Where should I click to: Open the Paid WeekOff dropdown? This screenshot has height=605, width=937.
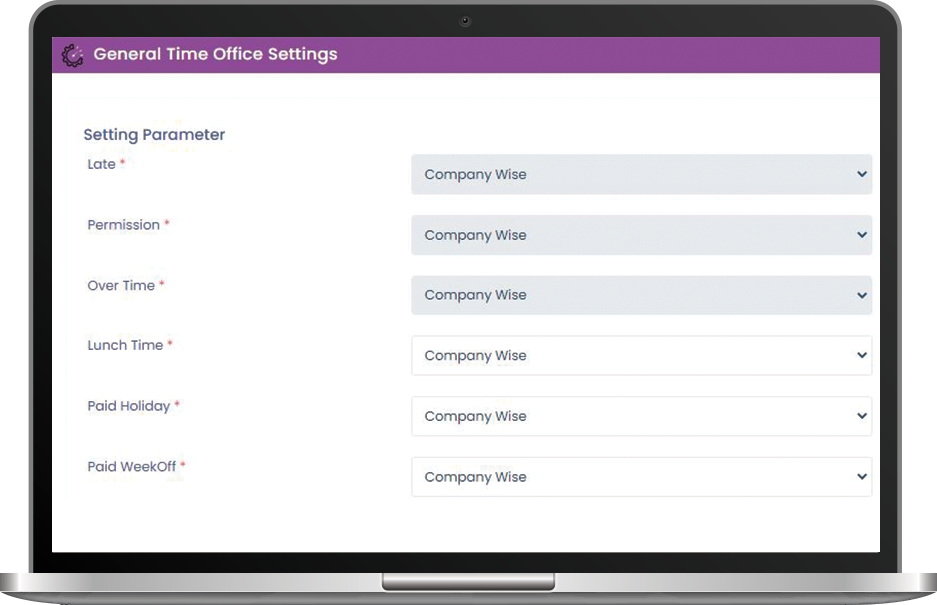[641, 477]
